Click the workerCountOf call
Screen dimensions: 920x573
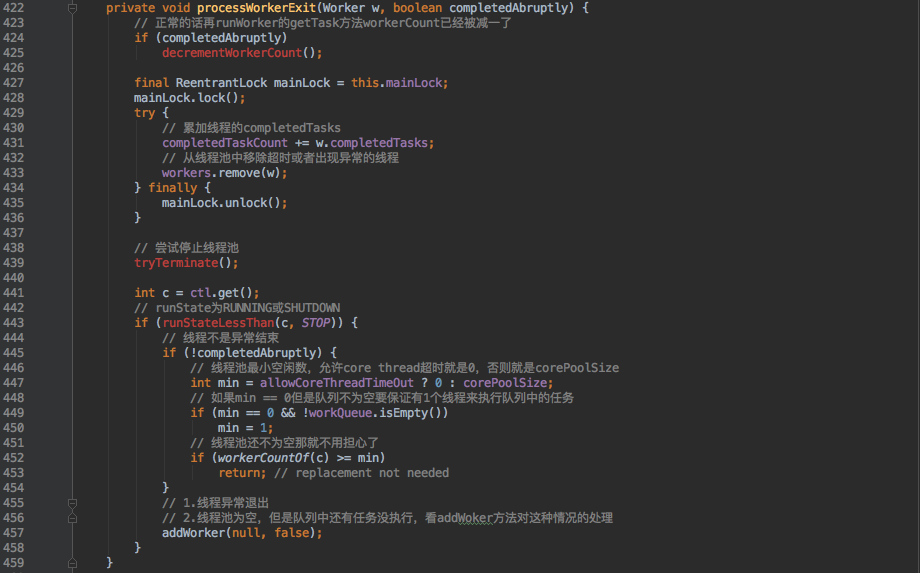[263, 458]
